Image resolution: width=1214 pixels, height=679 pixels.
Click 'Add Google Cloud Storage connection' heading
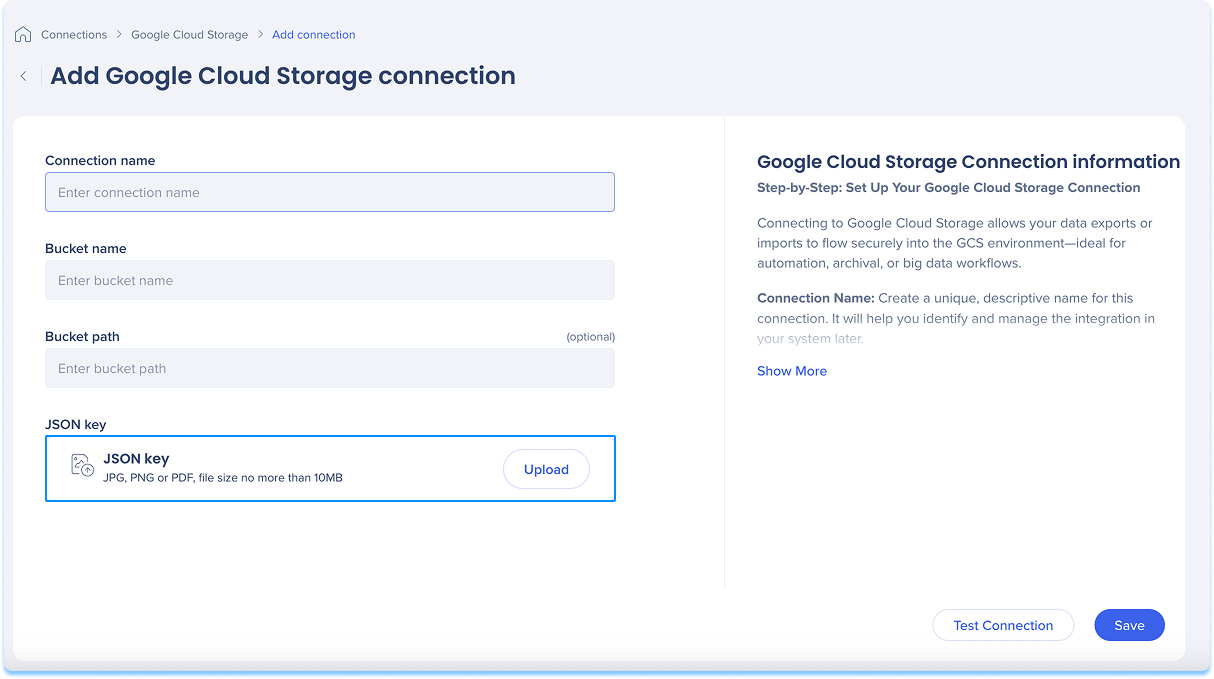click(x=283, y=76)
